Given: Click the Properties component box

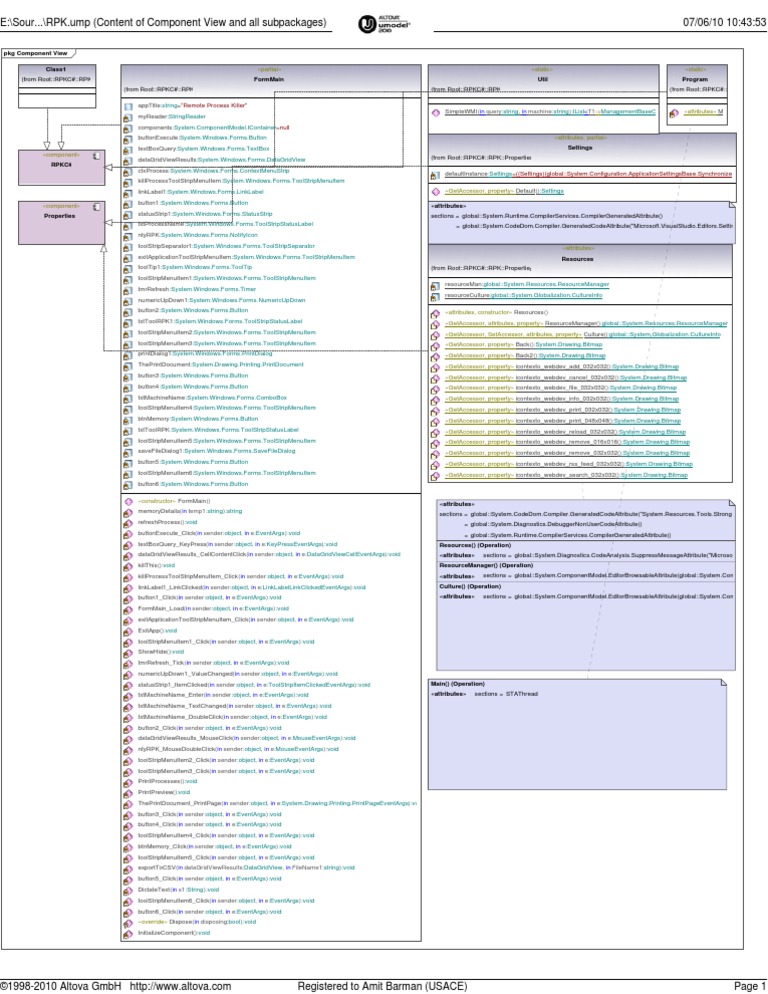Looking at the screenshot, I should (62, 223).
